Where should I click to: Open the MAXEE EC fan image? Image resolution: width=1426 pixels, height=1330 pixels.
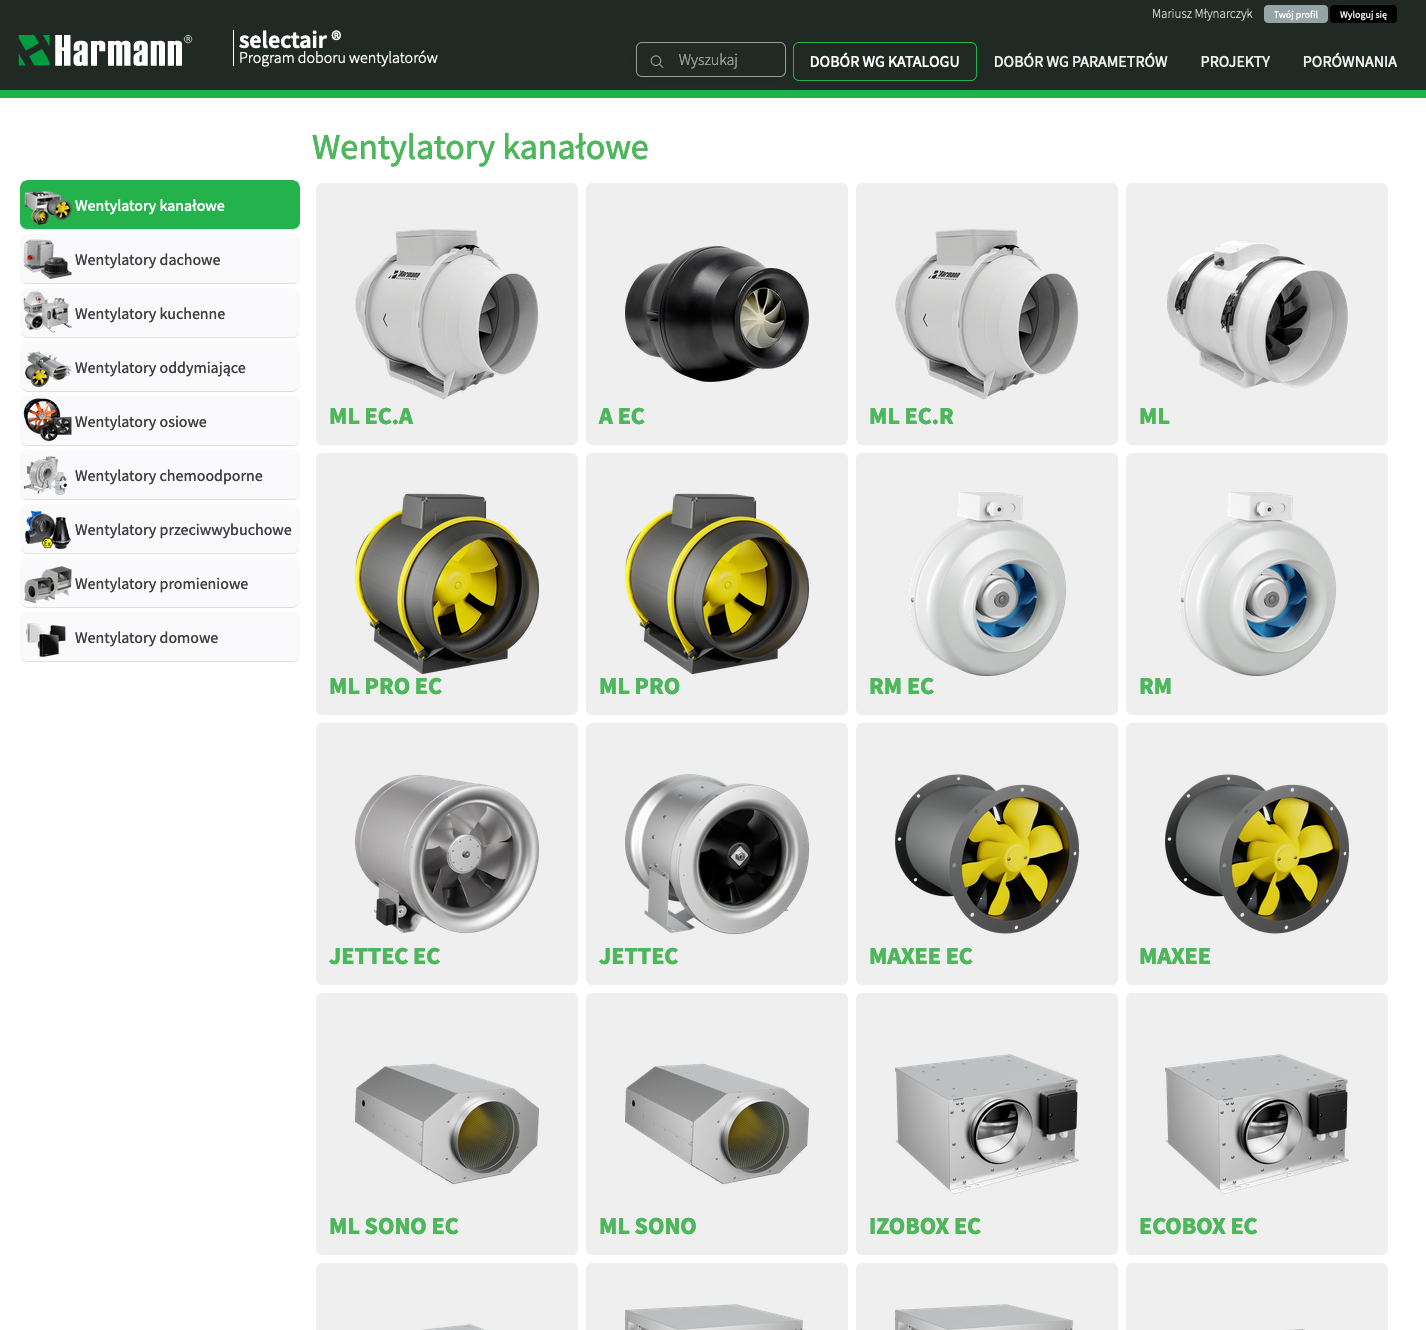coord(987,853)
